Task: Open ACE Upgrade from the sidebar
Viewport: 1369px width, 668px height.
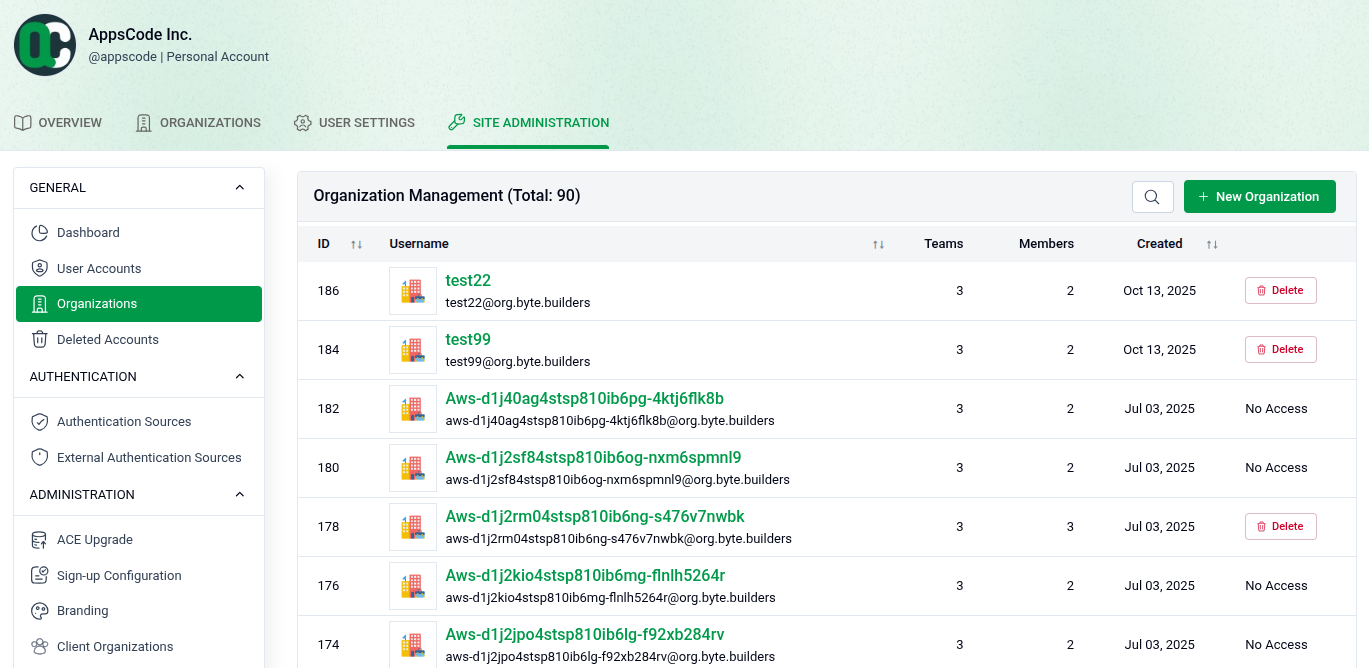Action: coord(38,539)
